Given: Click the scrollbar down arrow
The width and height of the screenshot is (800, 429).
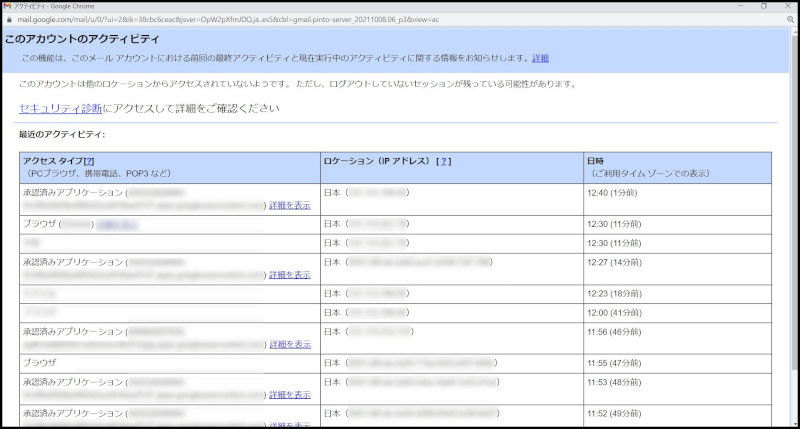Looking at the screenshot, I should (x=793, y=424).
